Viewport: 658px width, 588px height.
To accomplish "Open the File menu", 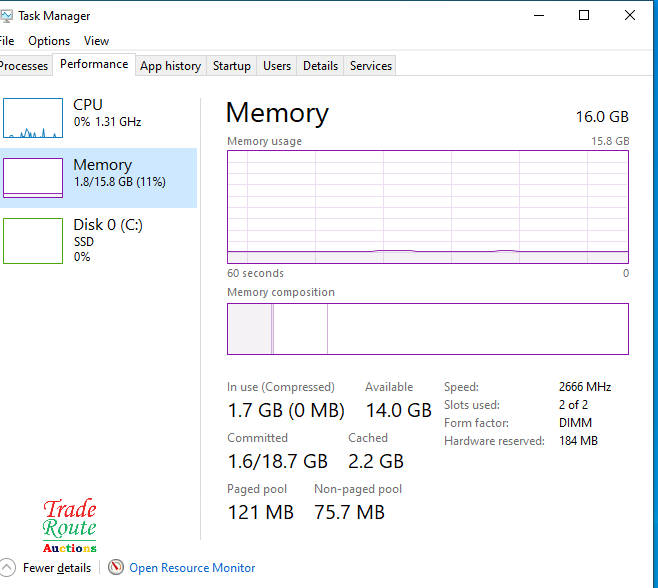I will tap(7, 41).
